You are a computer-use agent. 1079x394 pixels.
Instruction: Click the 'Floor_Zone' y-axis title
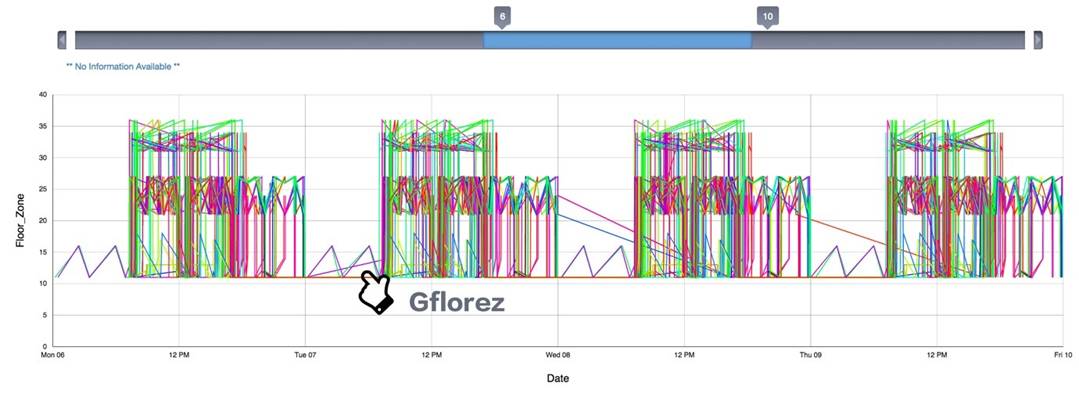click(x=20, y=220)
